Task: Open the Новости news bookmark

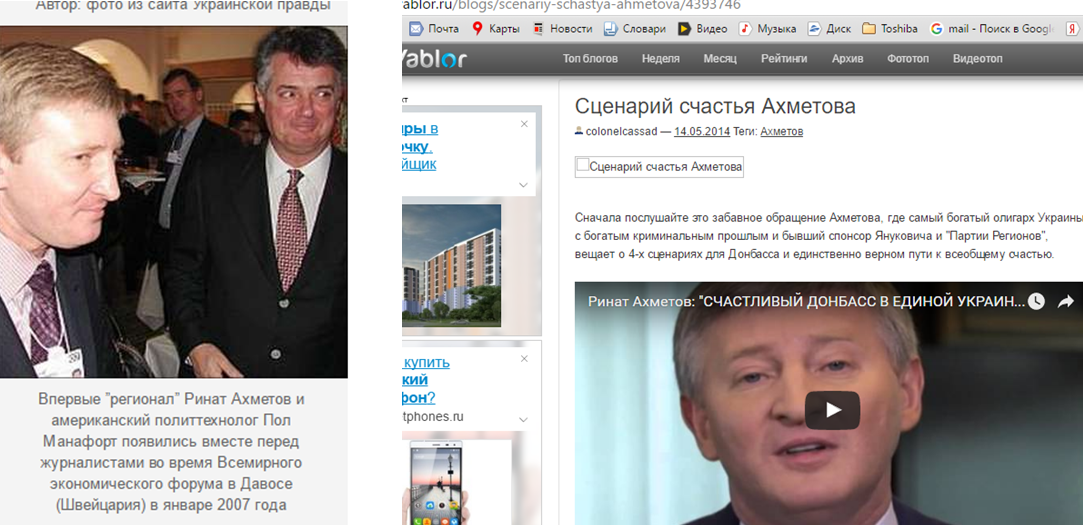Action: (x=563, y=29)
